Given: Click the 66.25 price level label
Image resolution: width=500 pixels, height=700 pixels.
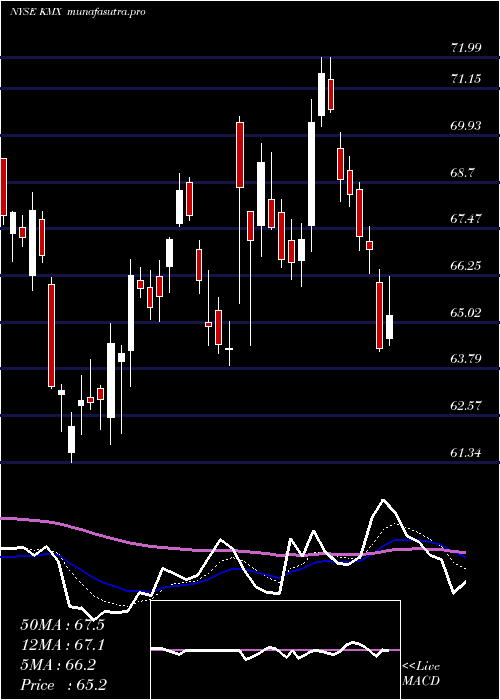Looking at the screenshot, I should (466, 266).
